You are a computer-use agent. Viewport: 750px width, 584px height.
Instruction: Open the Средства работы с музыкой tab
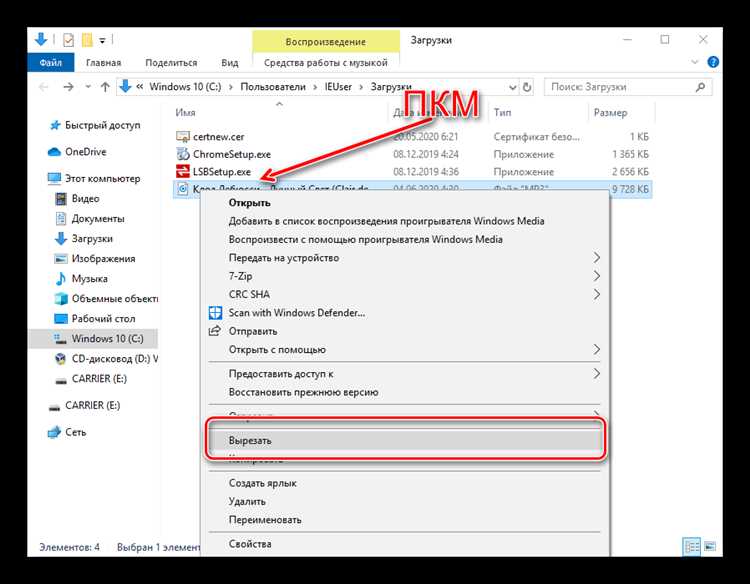pos(326,63)
